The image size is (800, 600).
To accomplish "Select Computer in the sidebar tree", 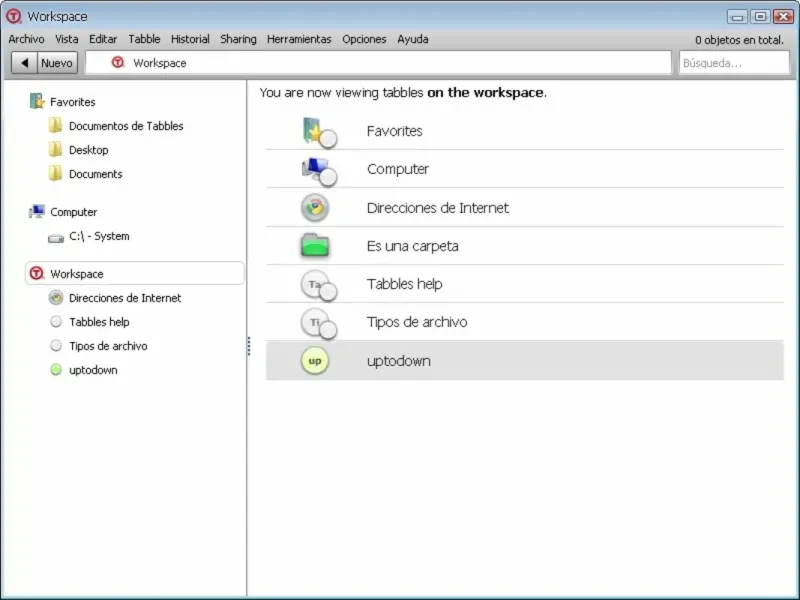I will click(x=73, y=212).
